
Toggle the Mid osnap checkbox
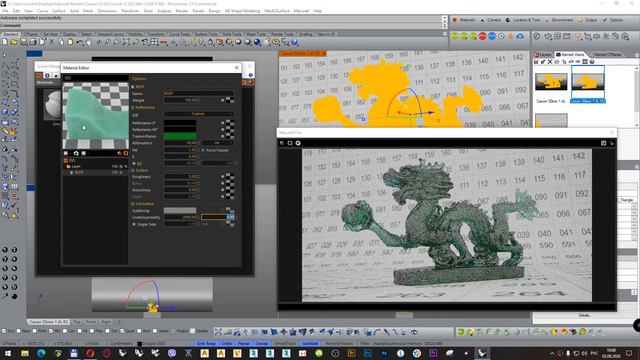[x=51, y=331]
